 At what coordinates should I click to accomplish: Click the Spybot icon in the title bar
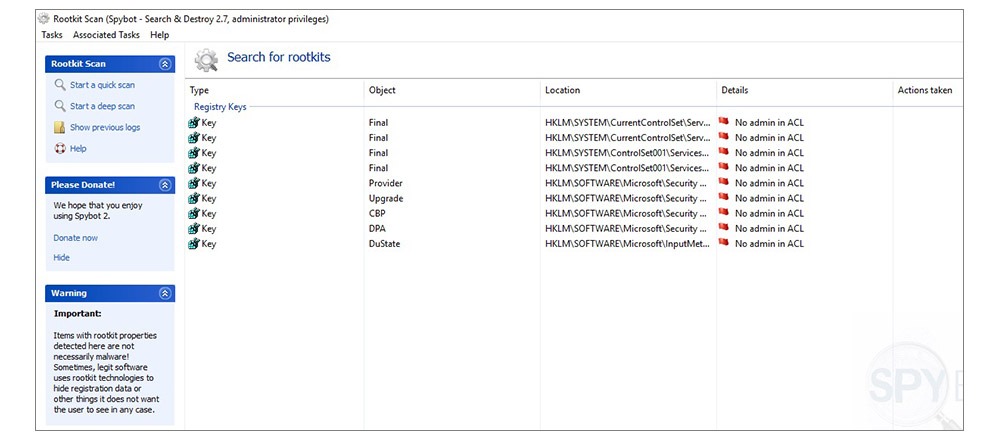tap(43, 18)
